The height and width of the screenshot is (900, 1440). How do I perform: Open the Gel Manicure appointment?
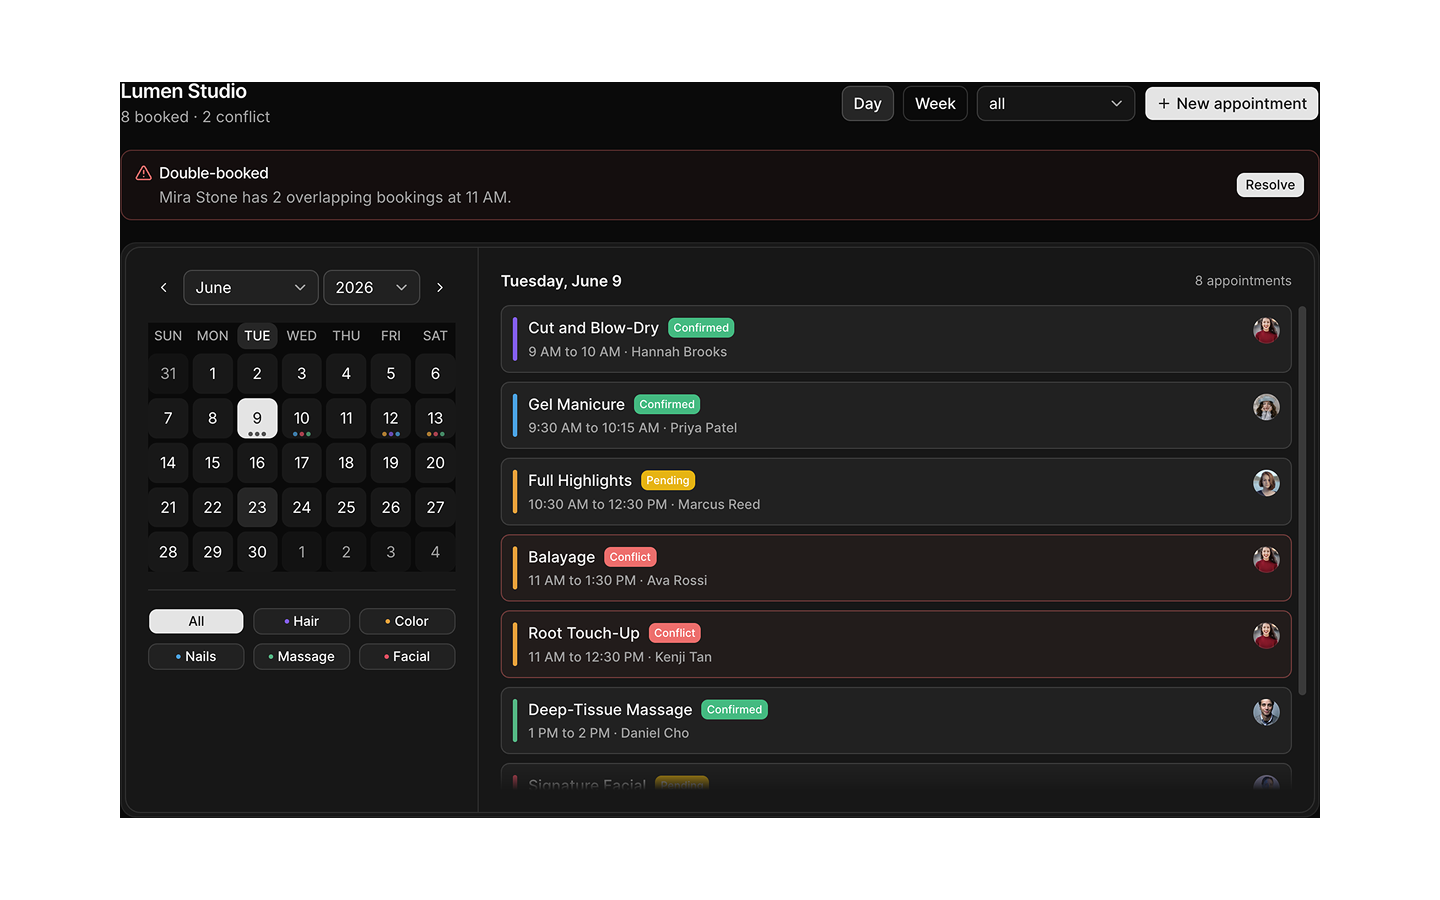(896, 415)
